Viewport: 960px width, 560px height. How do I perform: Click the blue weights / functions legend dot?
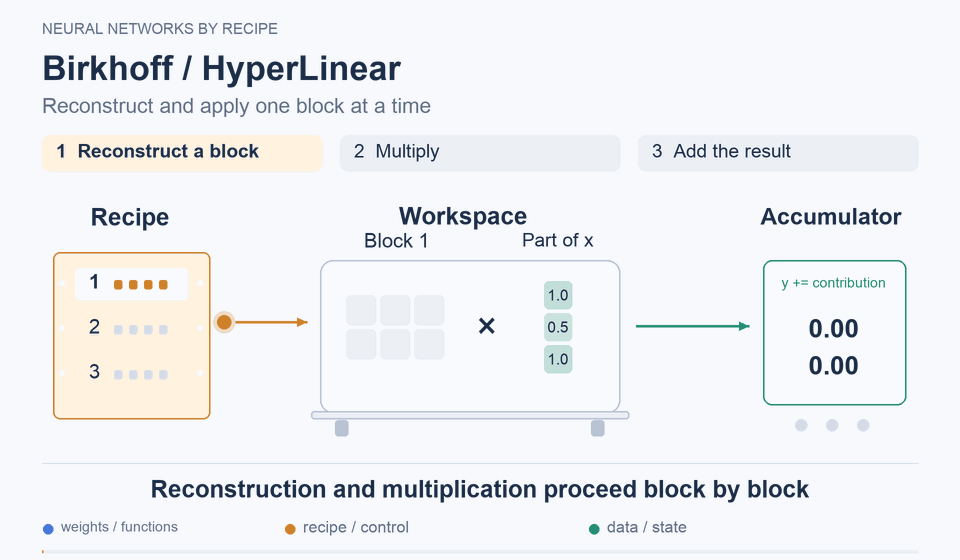pyautogui.click(x=48, y=529)
